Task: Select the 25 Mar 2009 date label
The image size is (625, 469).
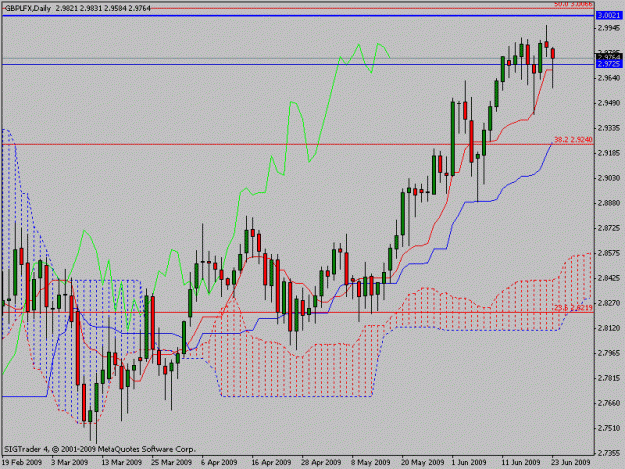Action: click(171, 462)
